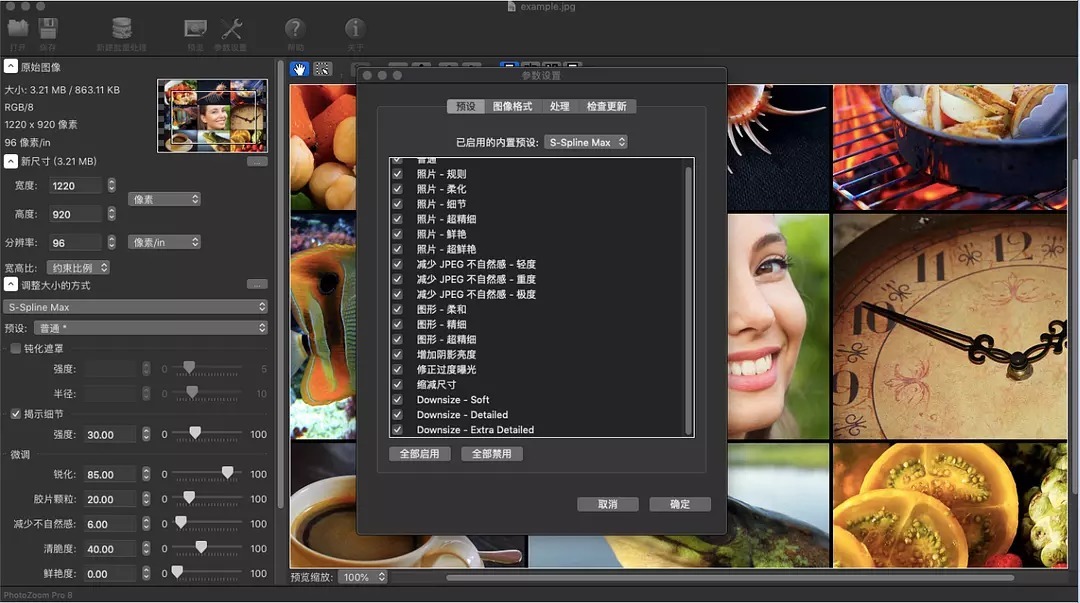Click the 确定 button
The width and height of the screenshot is (1080, 603).
pyautogui.click(x=680, y=504)
